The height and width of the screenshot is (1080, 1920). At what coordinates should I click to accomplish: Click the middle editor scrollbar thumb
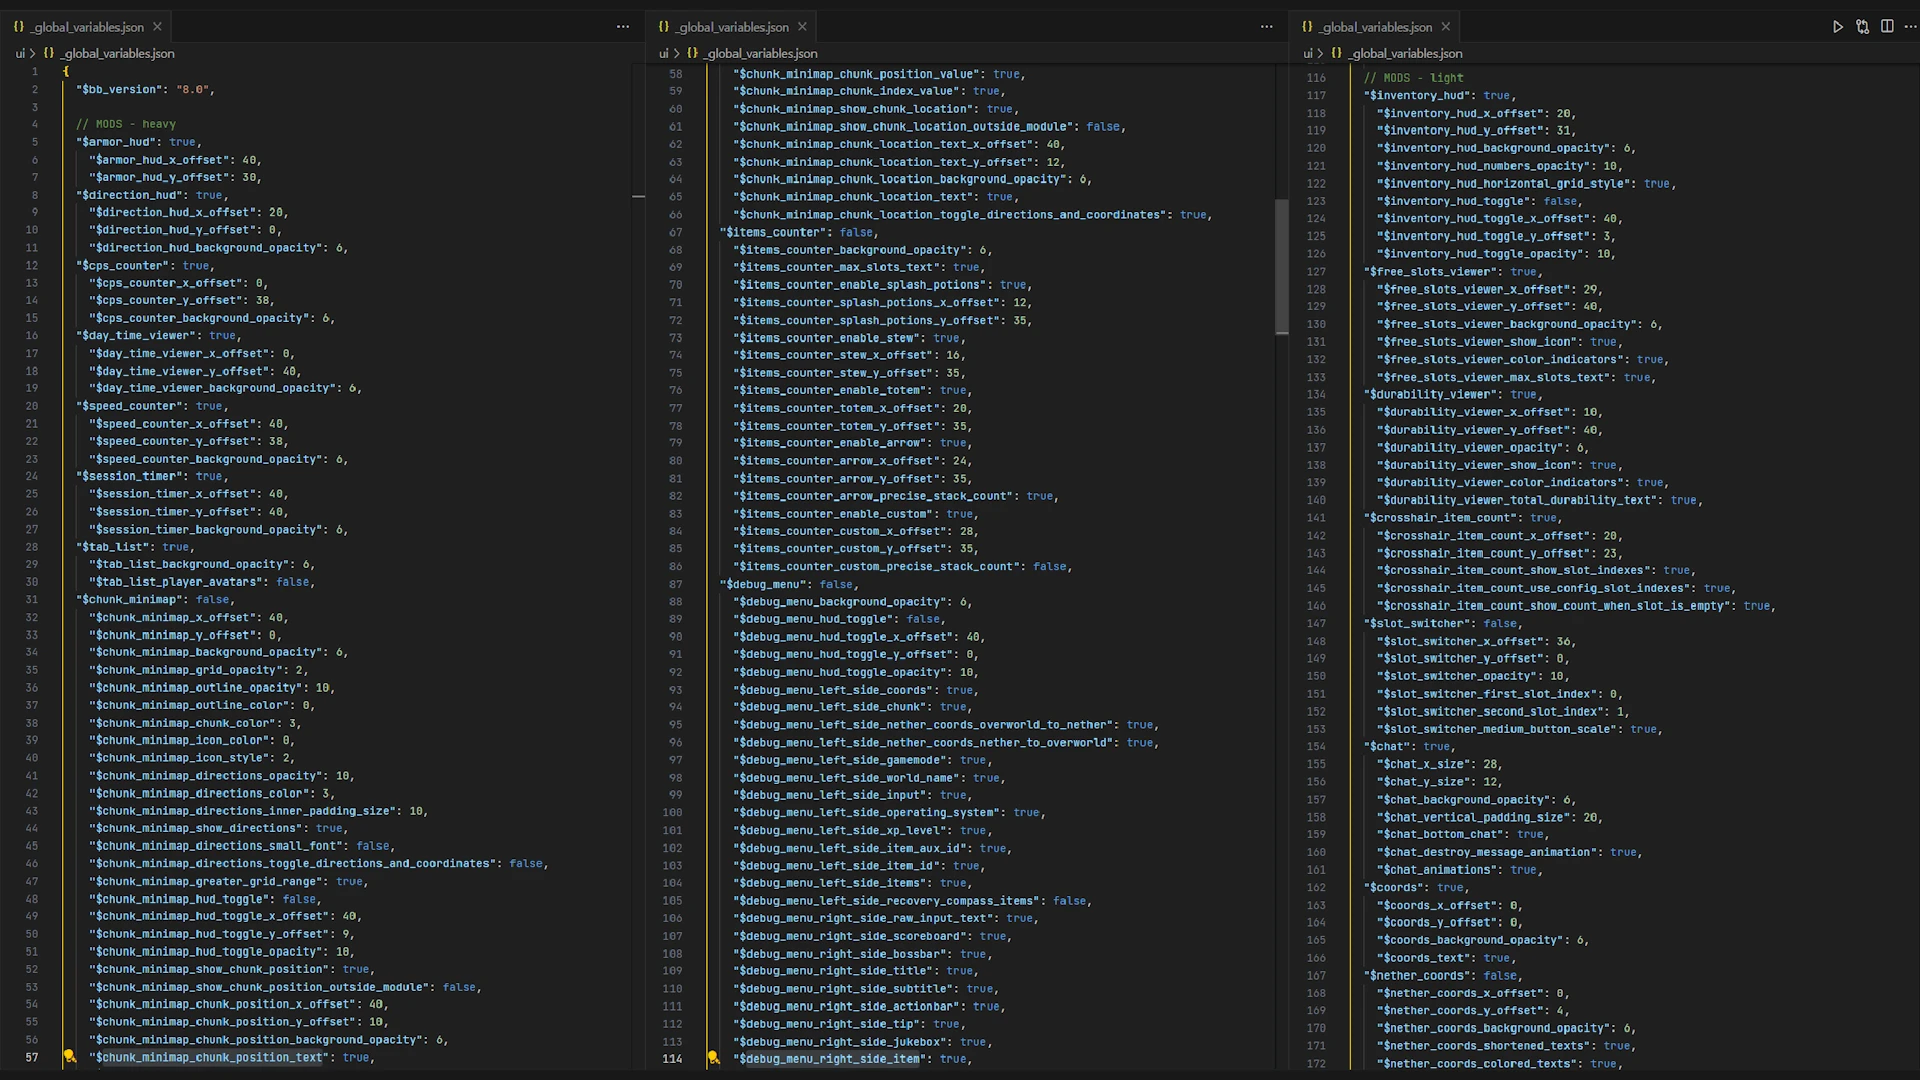point(1281,266)
